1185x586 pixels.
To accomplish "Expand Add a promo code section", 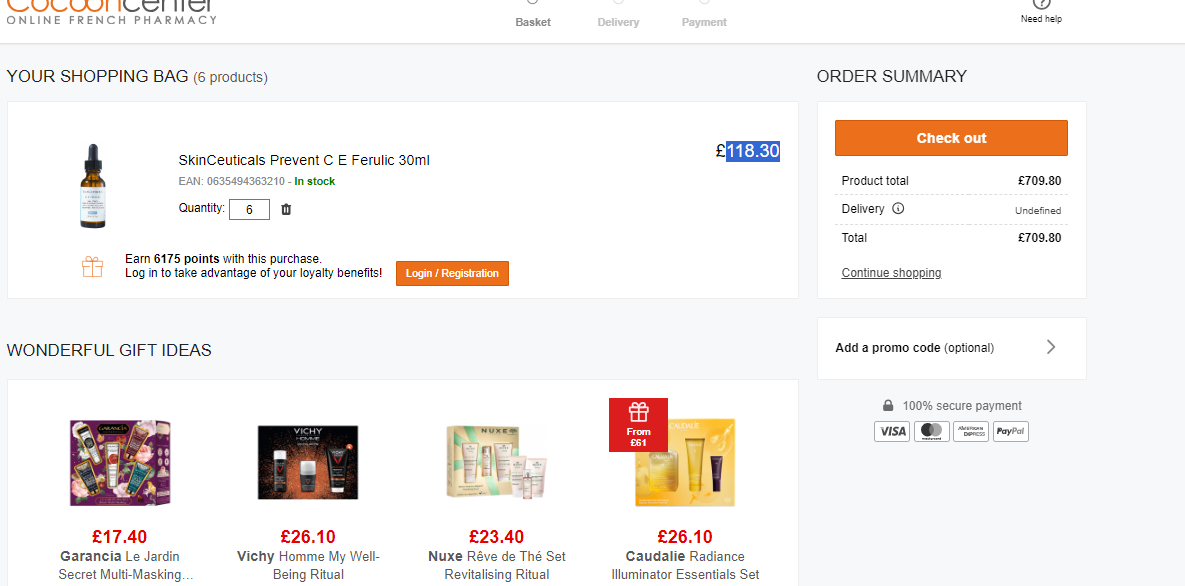I will click(951, 348).
